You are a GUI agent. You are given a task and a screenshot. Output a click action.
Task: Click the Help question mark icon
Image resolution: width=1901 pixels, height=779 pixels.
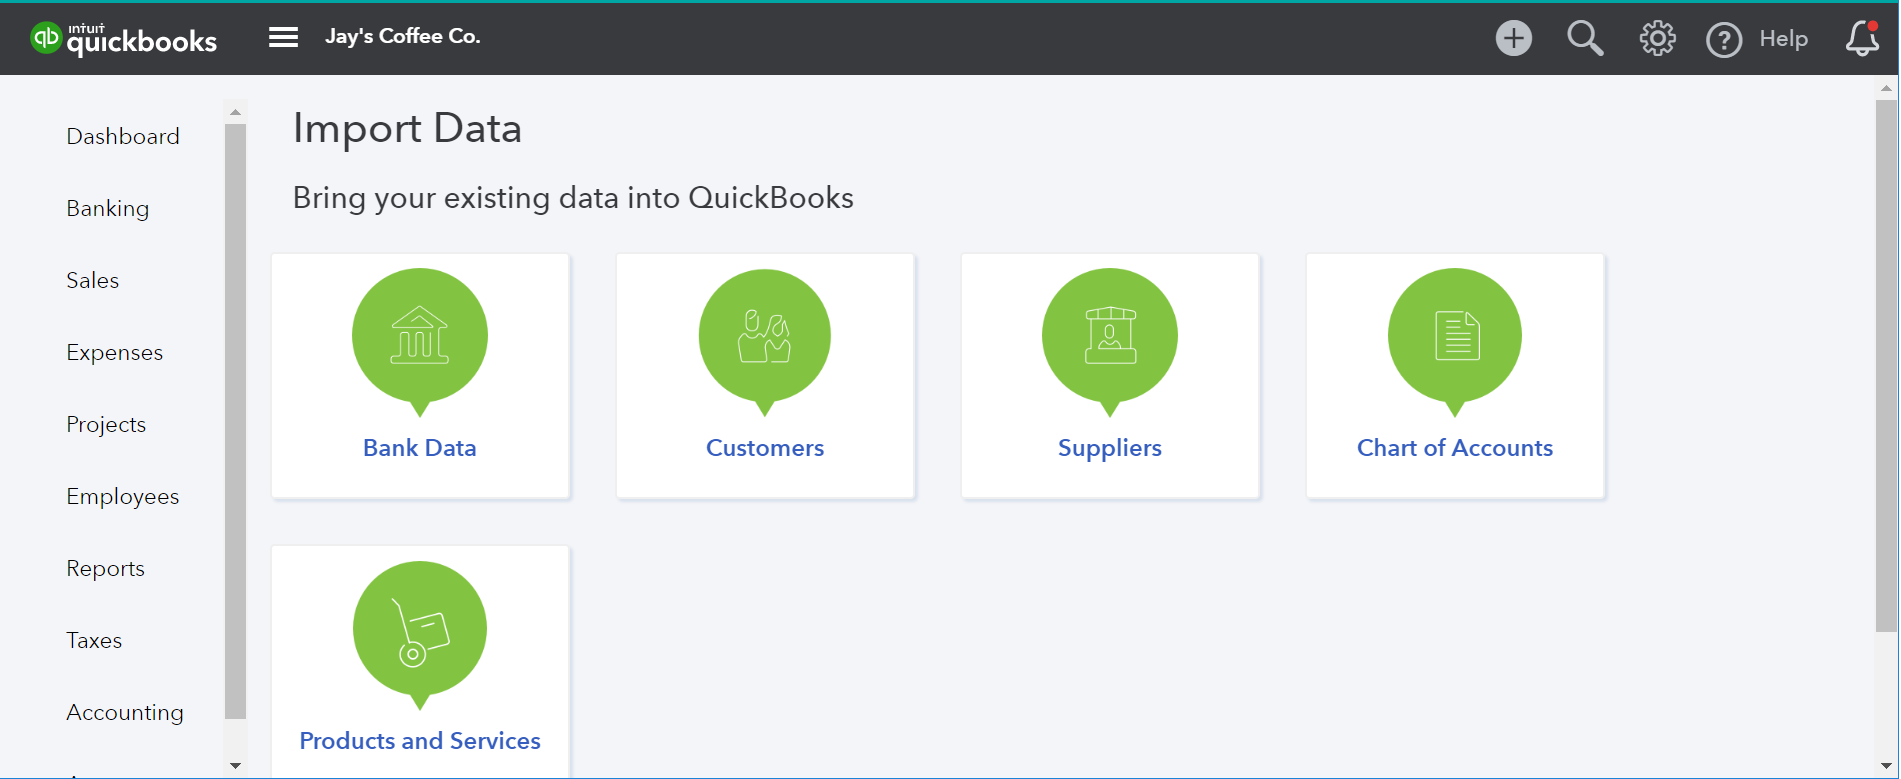pyautogui.click(x=1724, y=40)
